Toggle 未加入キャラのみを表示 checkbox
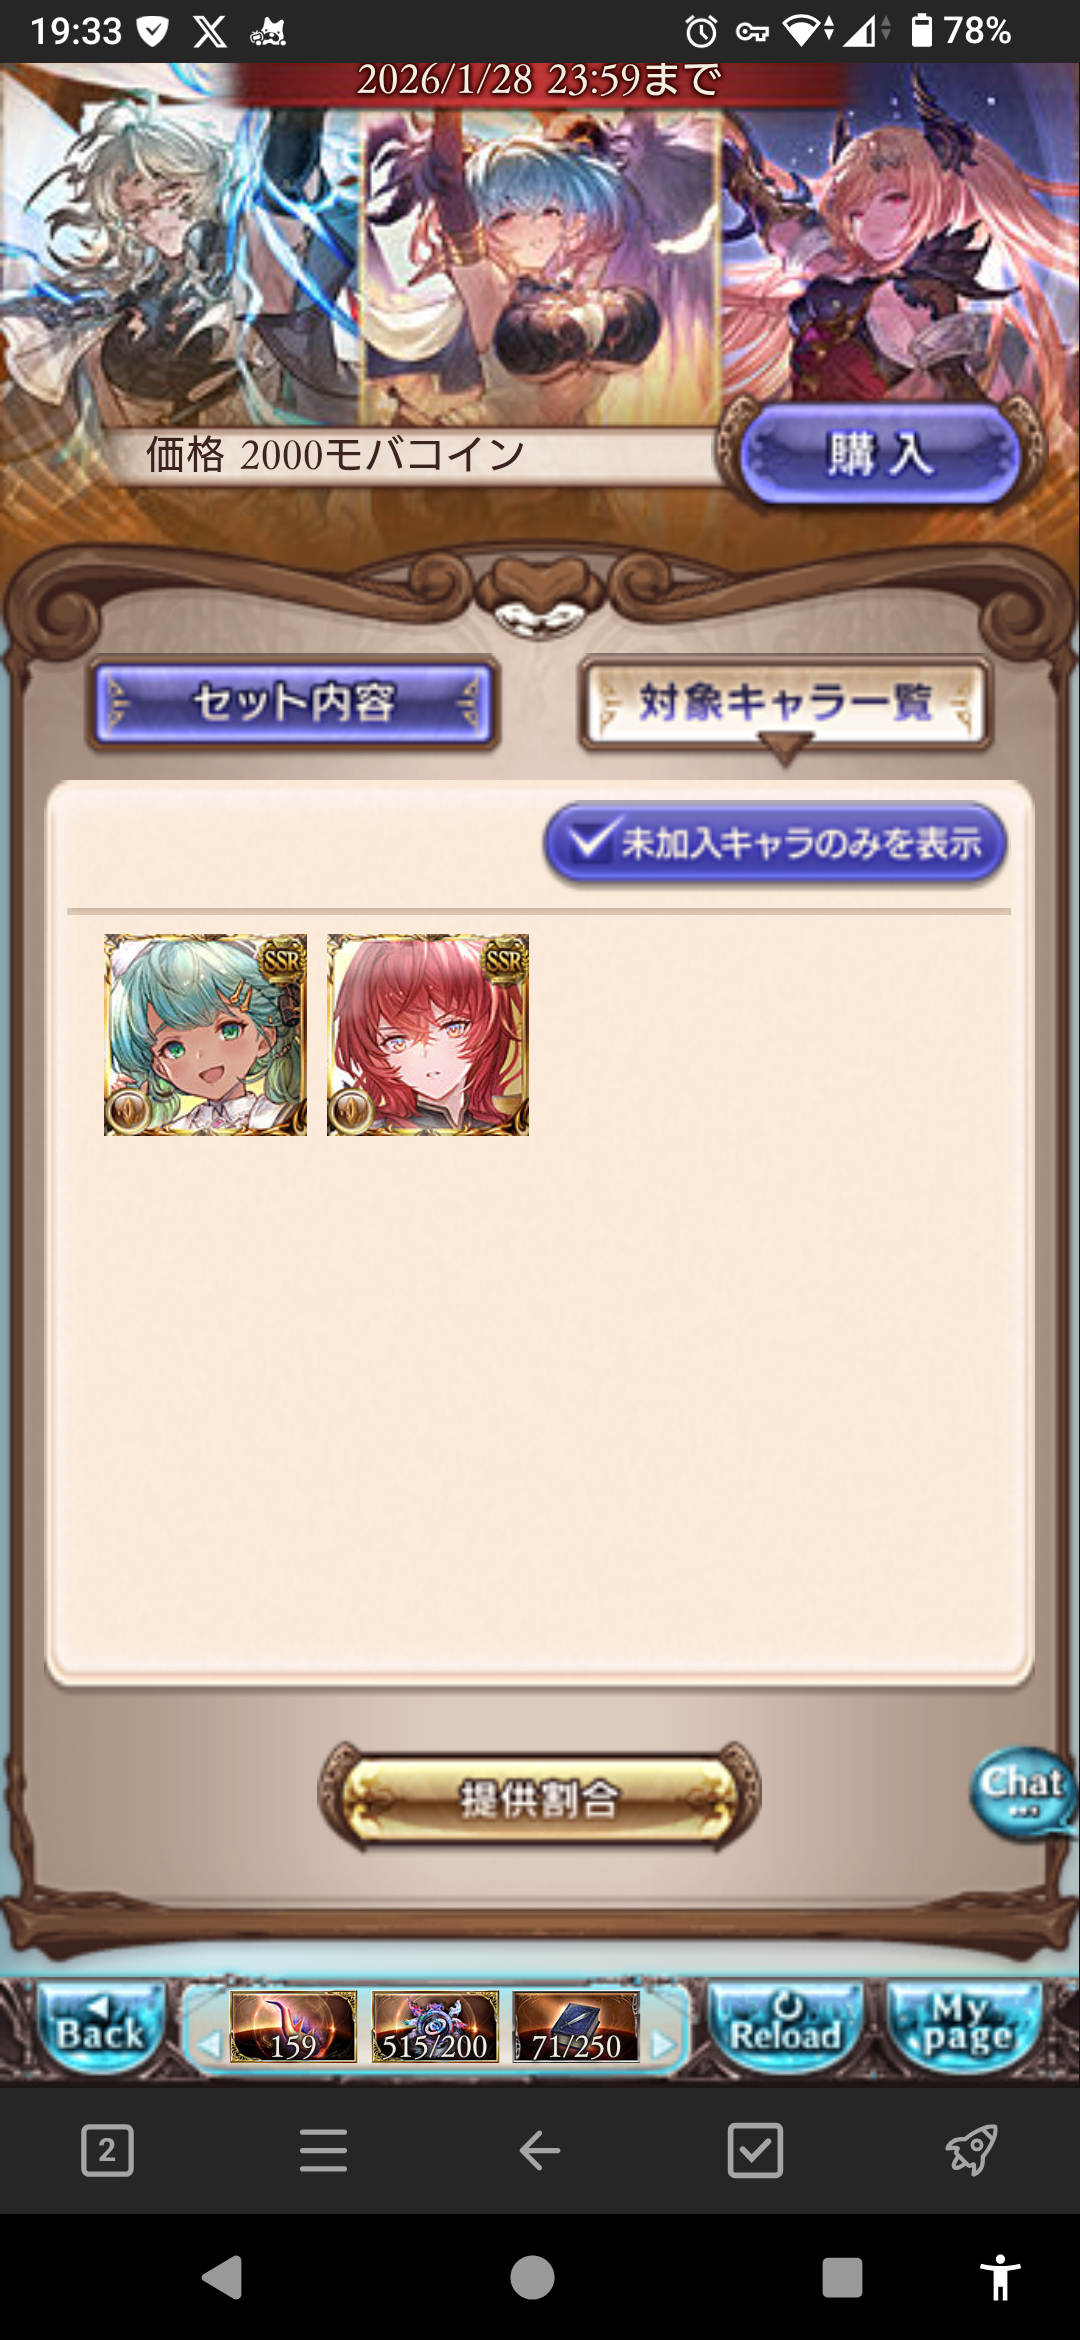 775,843
